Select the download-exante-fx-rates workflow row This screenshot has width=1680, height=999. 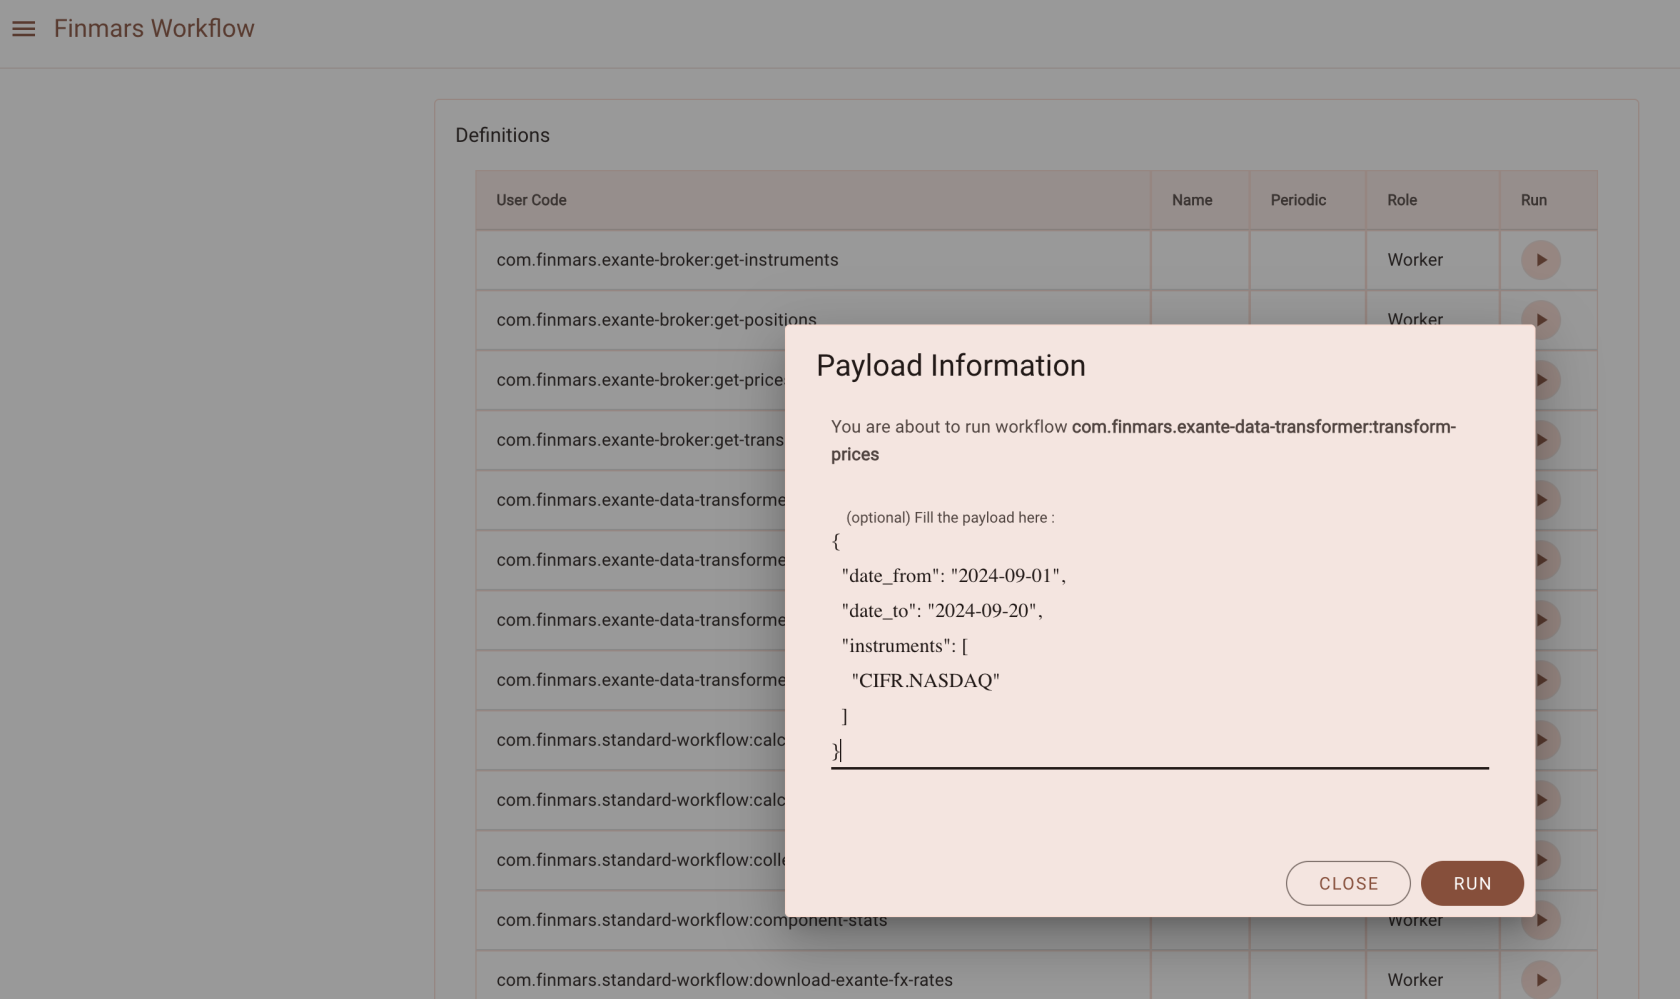click(x=724, y=980)
